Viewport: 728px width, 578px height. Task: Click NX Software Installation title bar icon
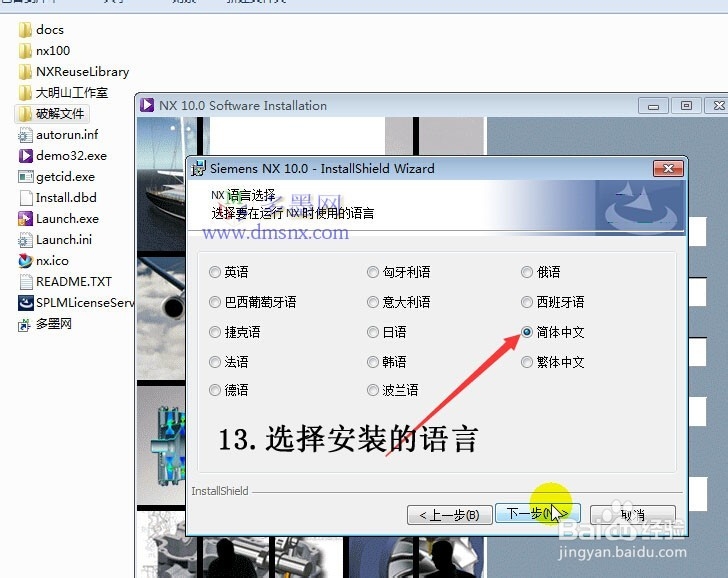click(147, 105)
